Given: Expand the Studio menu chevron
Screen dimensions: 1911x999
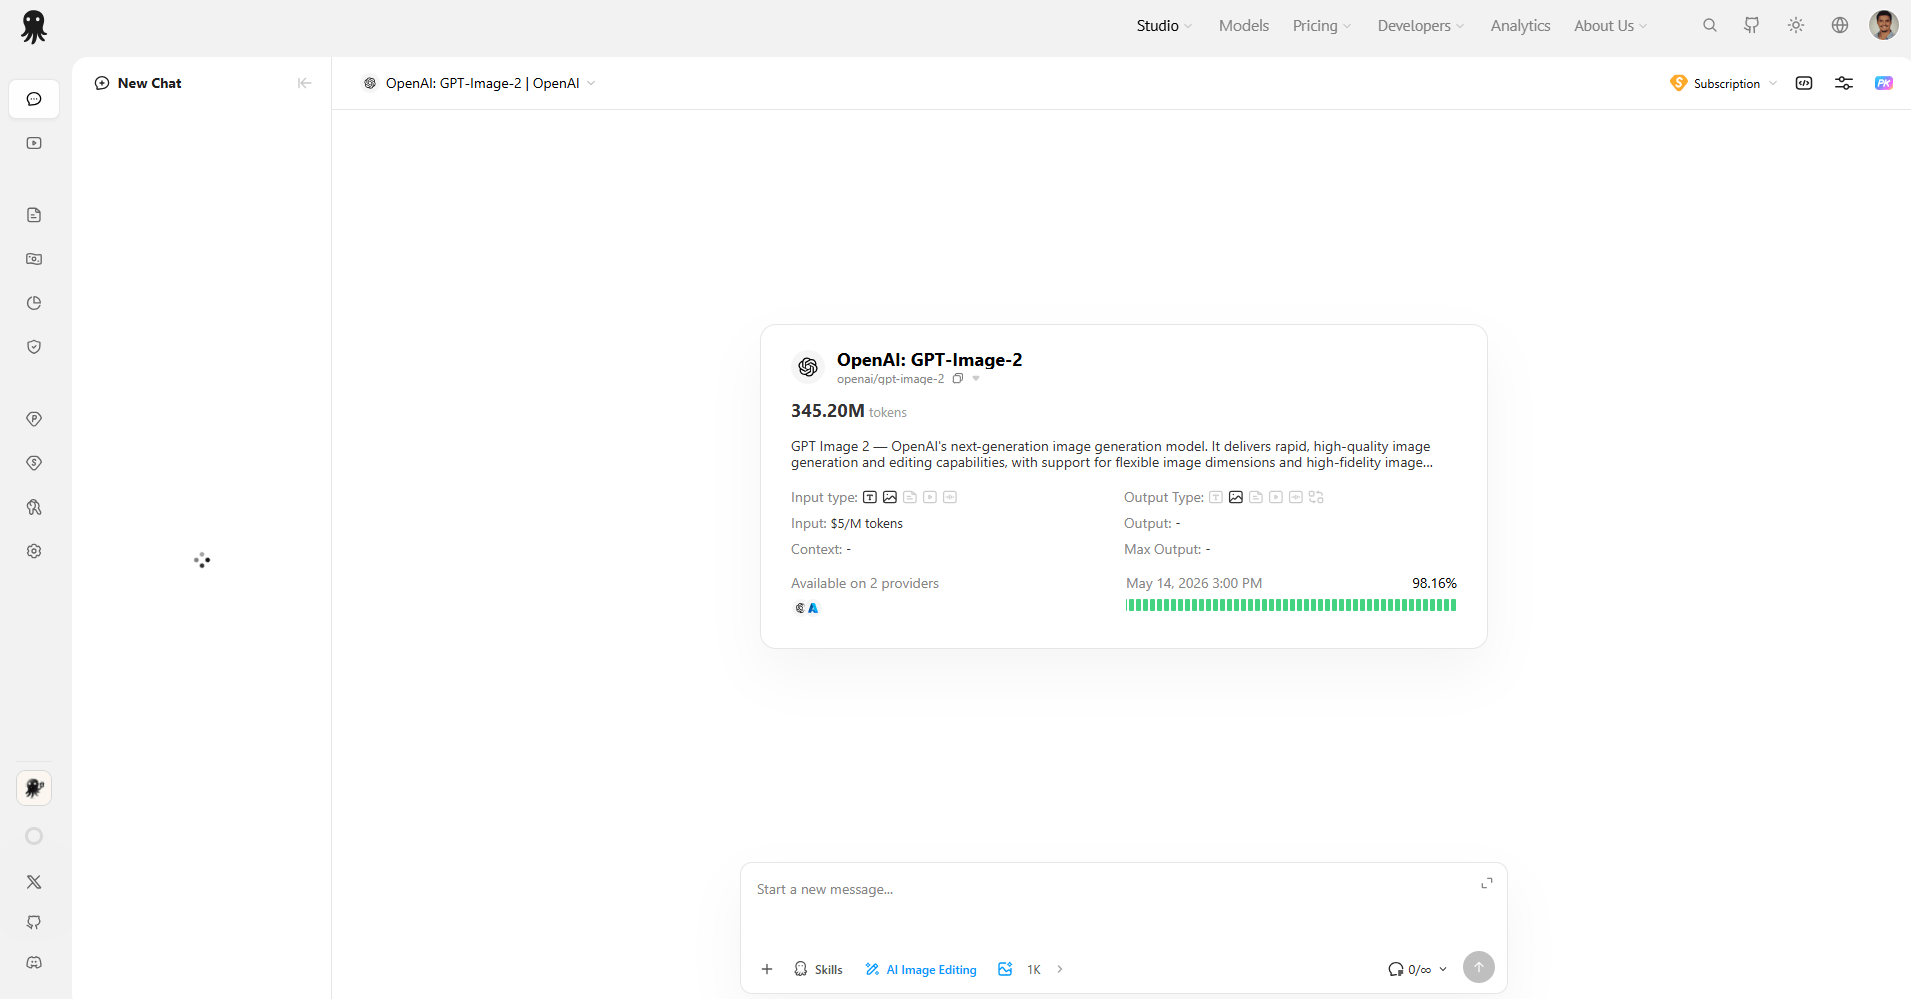Looking at the screenshot, I should (1188, 27).
